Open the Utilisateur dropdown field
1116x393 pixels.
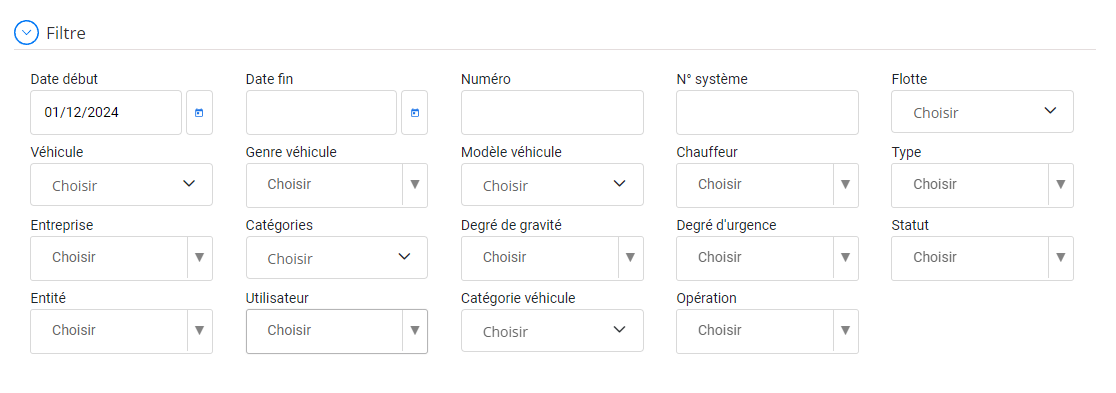pyautogui.click(x=337, y=331)
